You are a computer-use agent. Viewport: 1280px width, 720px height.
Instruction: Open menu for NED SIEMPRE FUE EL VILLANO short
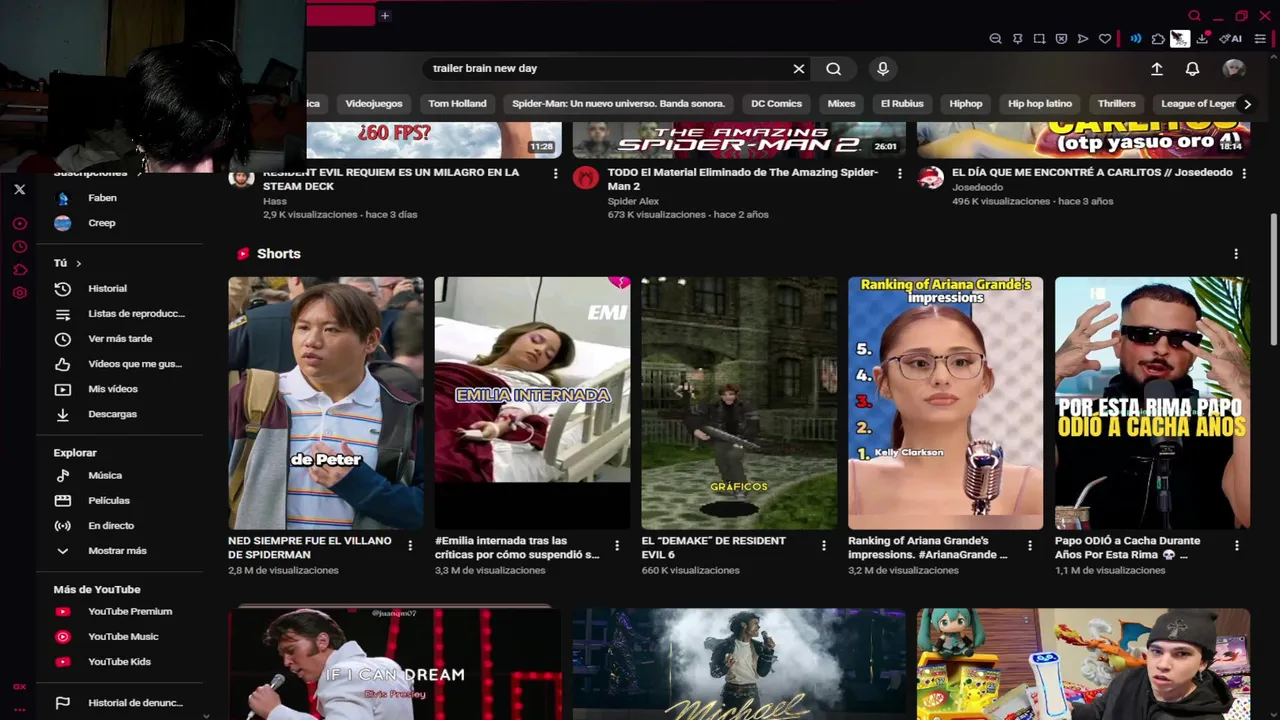coord(410,546)
